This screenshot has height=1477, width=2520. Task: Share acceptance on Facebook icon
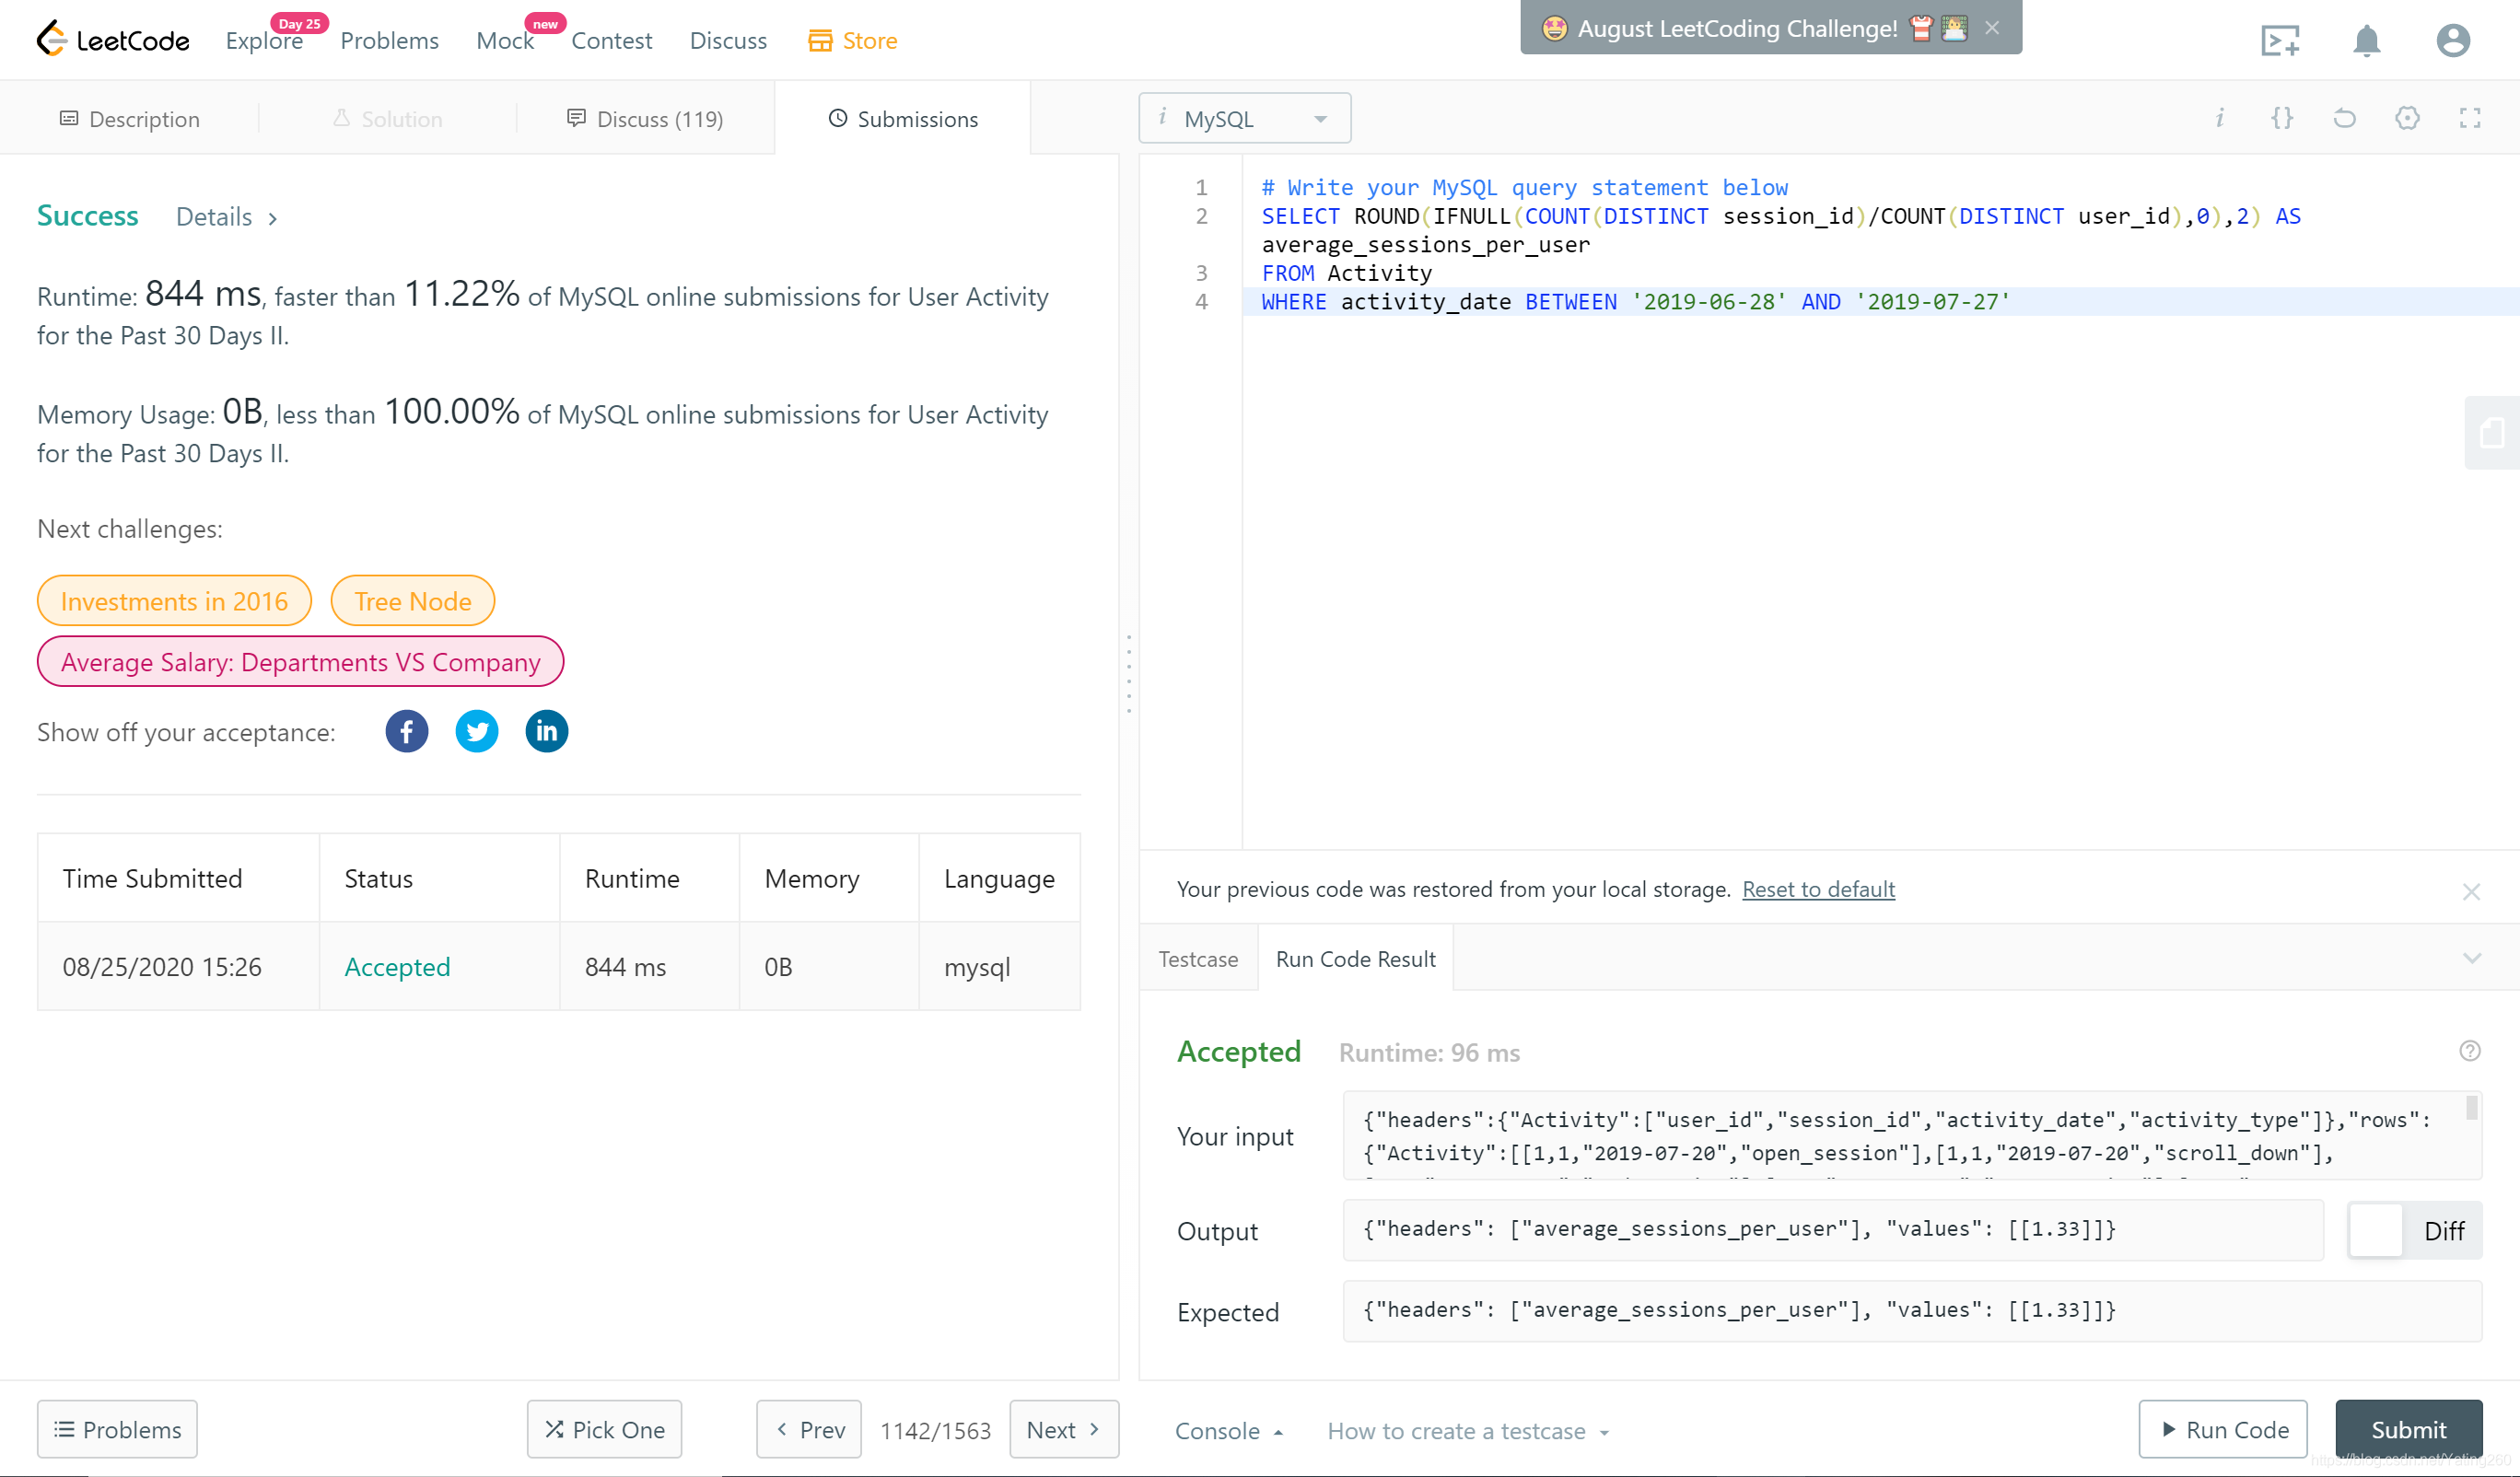[406, 732]
